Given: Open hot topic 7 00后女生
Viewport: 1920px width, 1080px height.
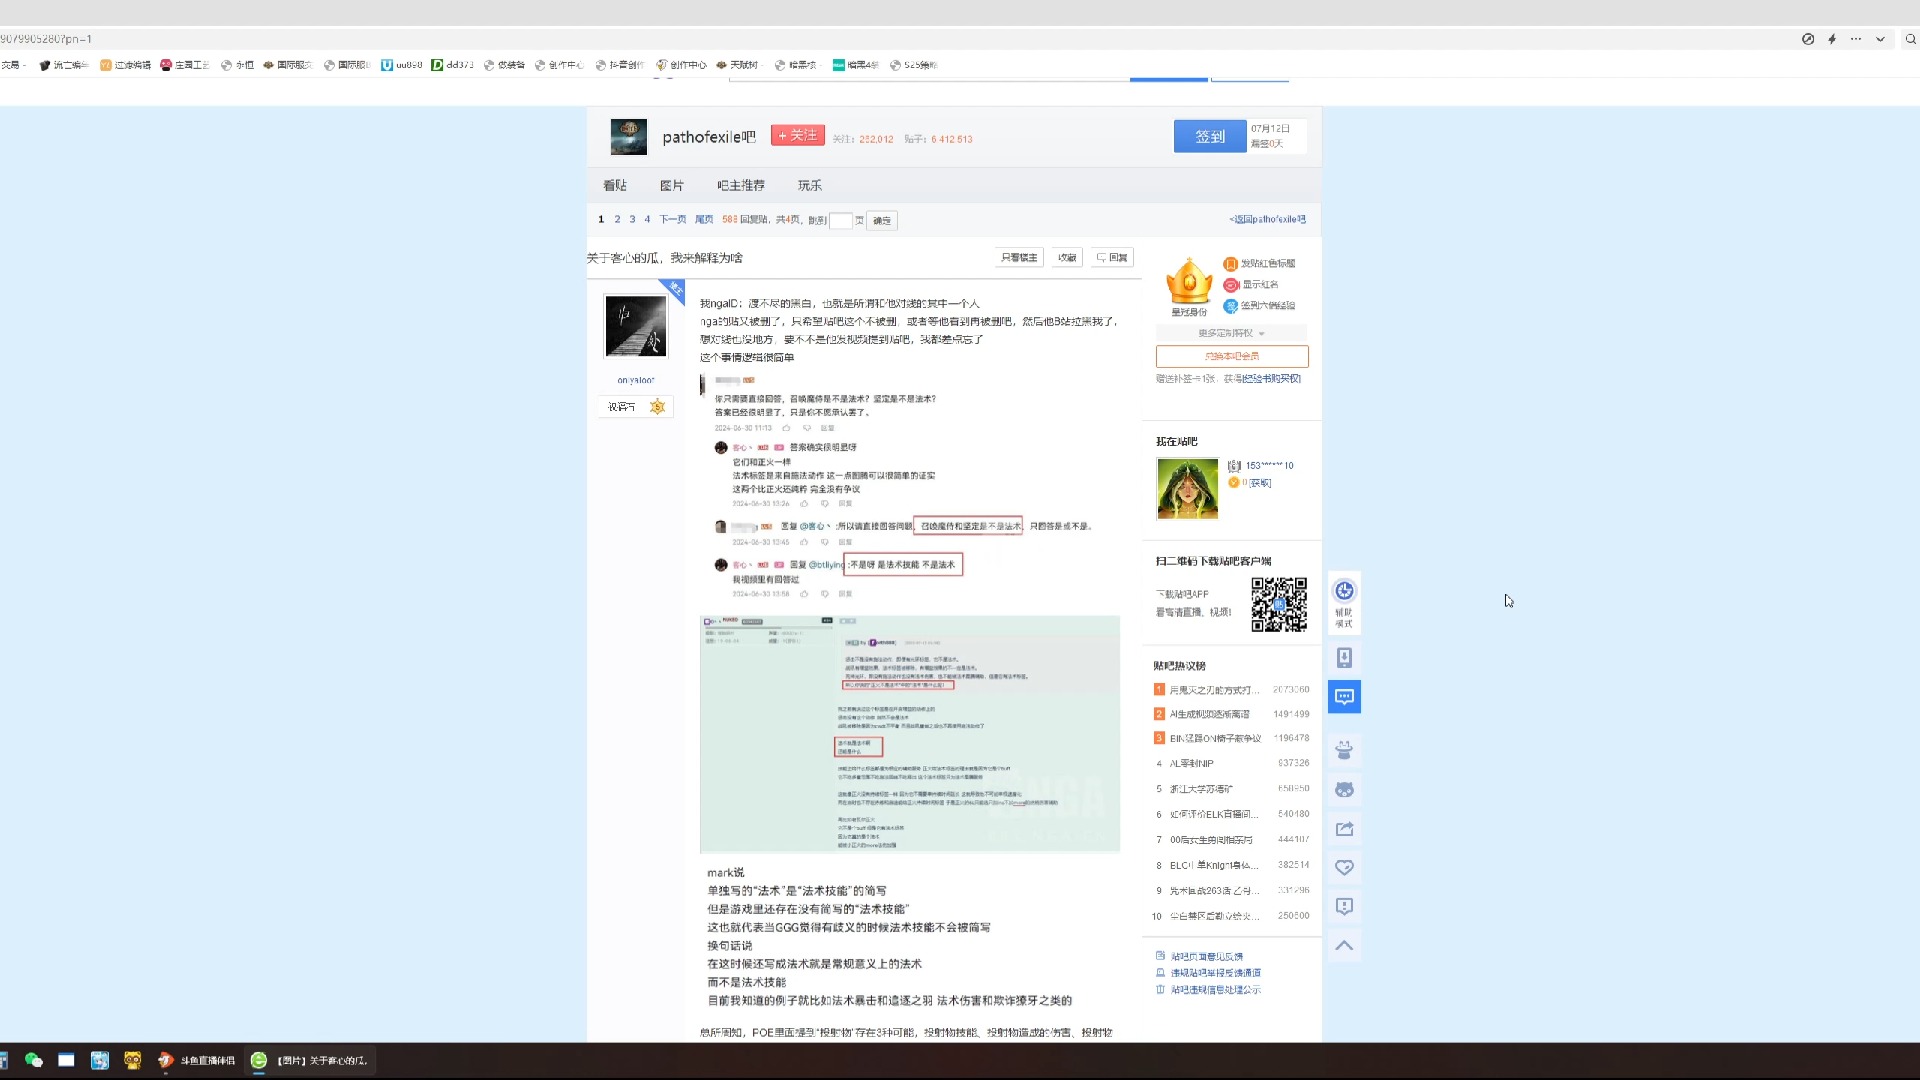Looking at the screenshot, I should click(1211, 840).
